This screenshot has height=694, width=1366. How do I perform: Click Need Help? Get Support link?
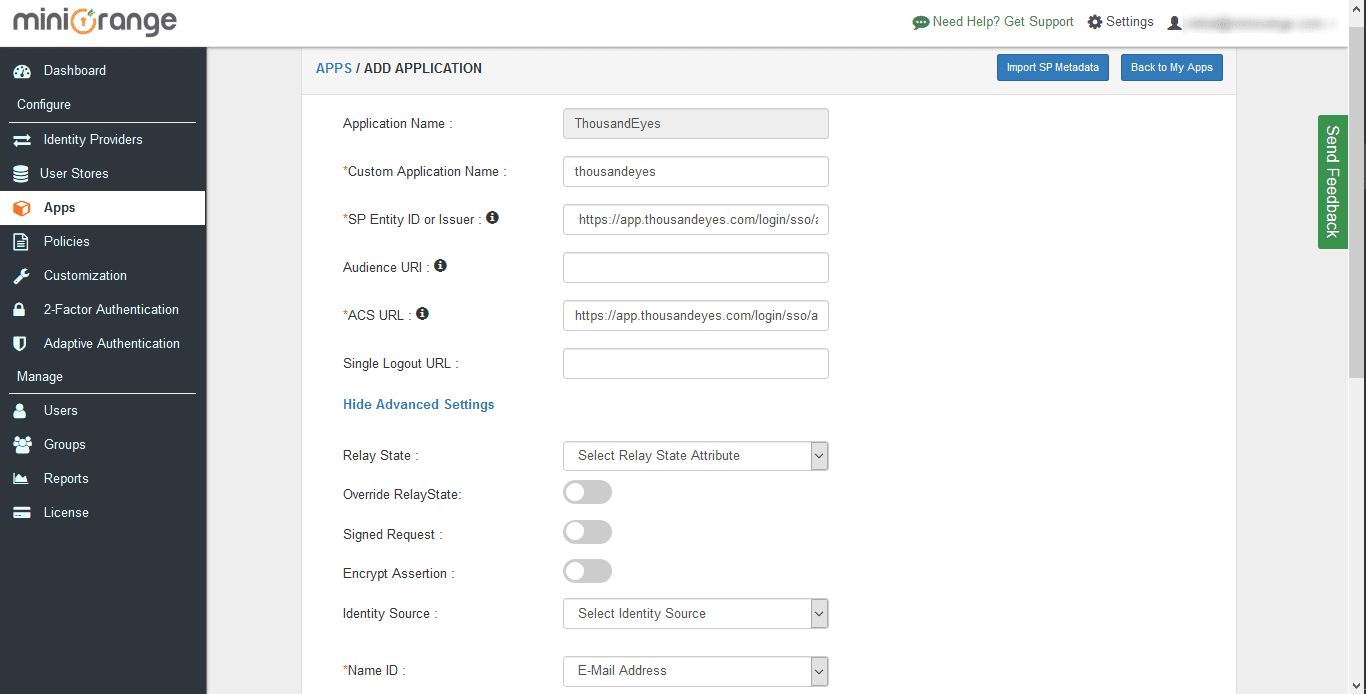tap(1003, 22)
